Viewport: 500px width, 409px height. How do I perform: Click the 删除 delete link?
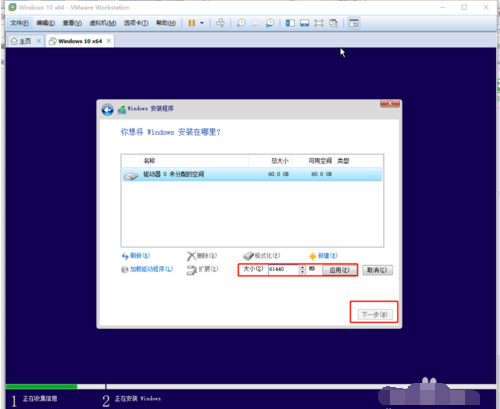coord(202,256)
